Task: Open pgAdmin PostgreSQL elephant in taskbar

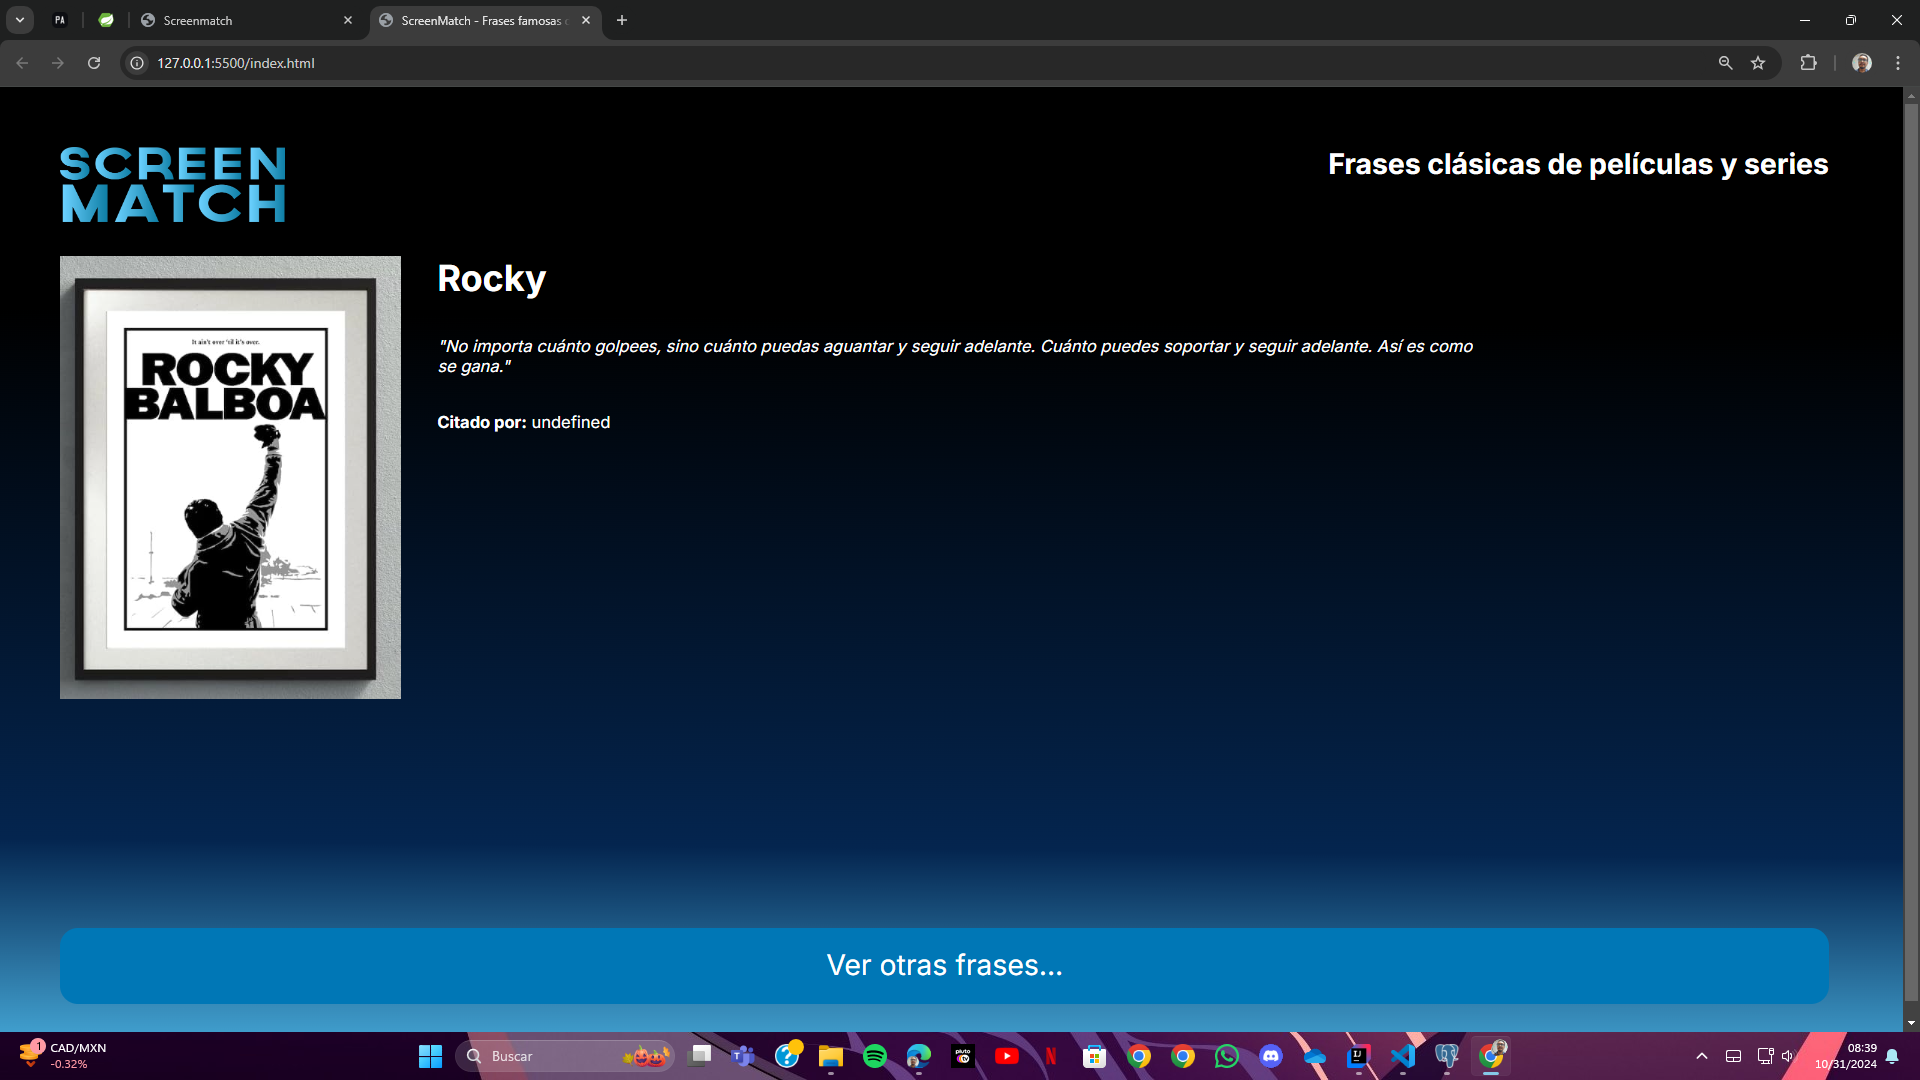Action: click(x=1447, y=1056)
